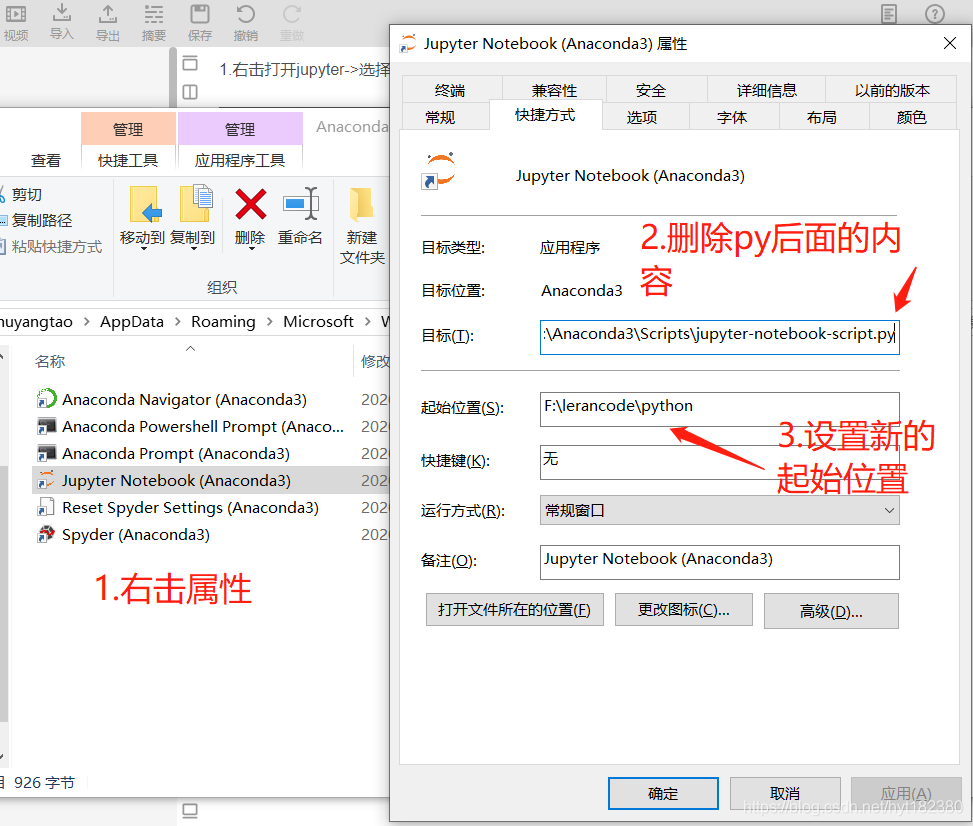Click into the 起始位置 start-in field
Viewport: 973px width, 826px height.
pos(719,409)
